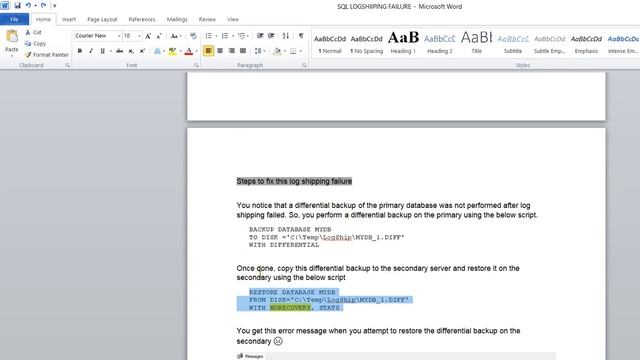
Task: Copy the selected text
Action: tap(36, 43)
